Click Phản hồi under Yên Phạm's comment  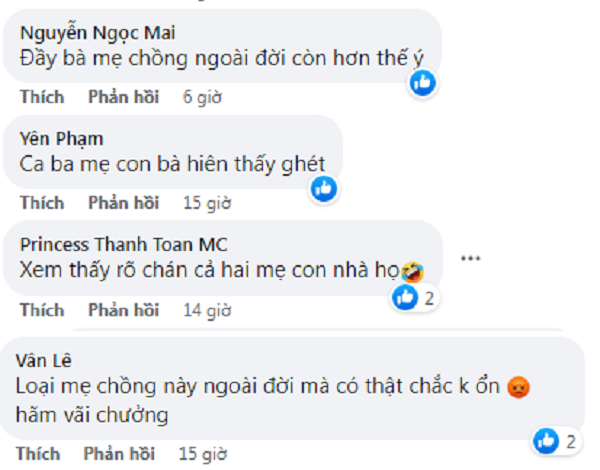(123, 203)
